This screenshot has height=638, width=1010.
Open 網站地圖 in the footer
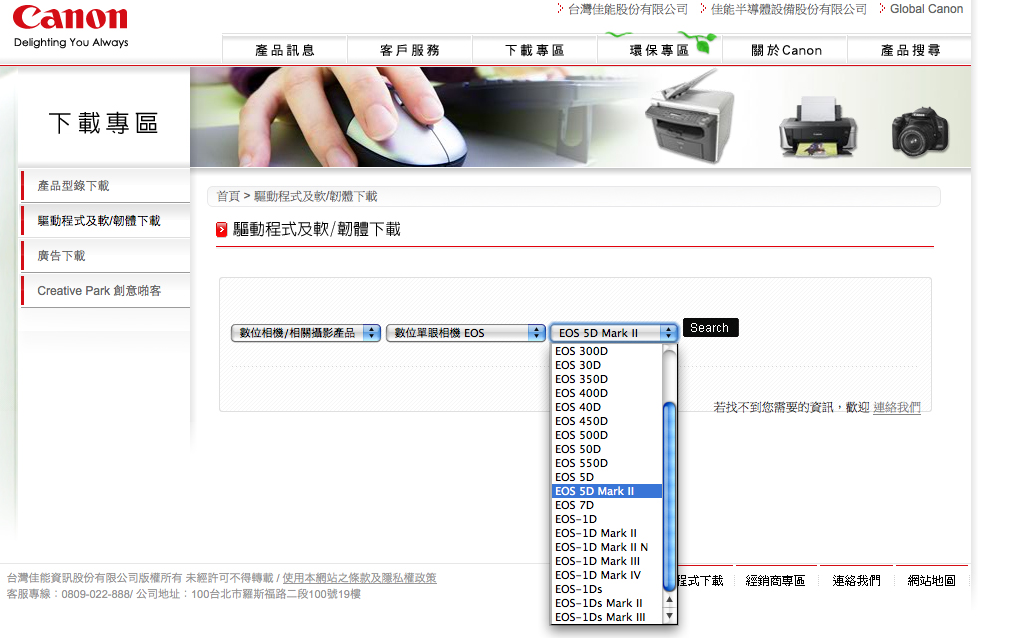[x=931, y=581]
